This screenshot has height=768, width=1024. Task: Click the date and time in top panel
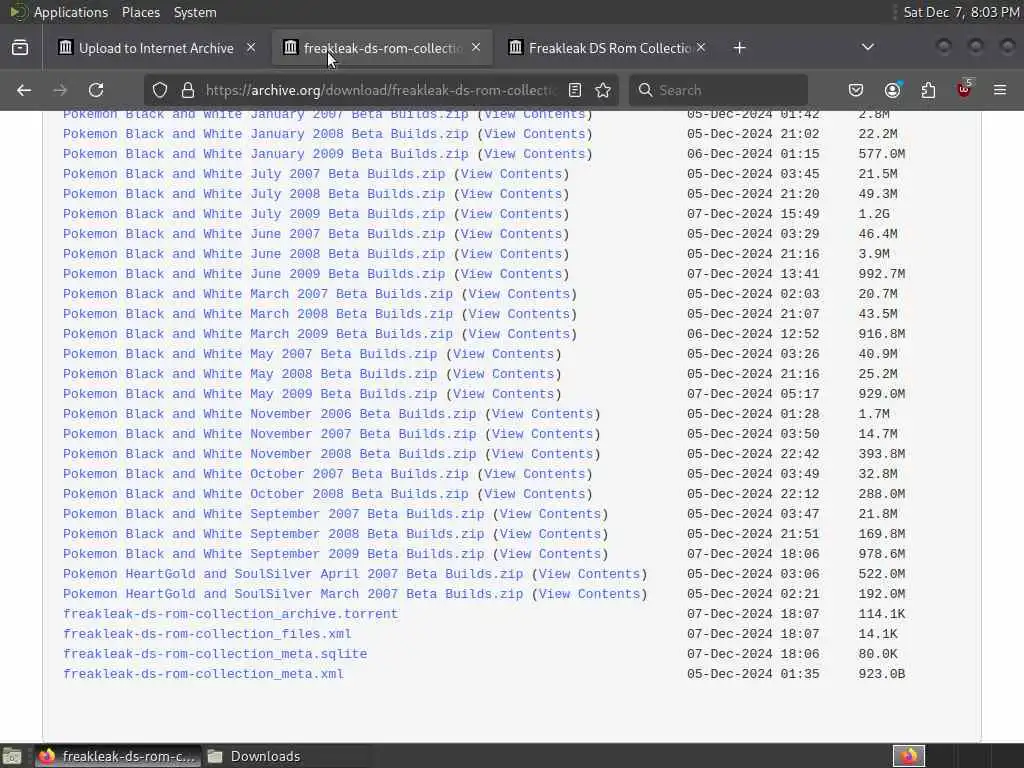961,12
